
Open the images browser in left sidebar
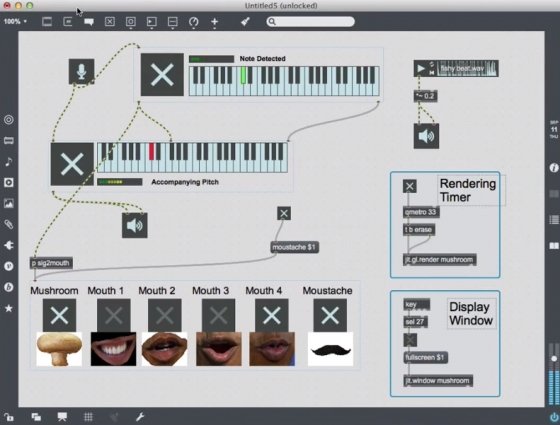[x=9, y=204]
